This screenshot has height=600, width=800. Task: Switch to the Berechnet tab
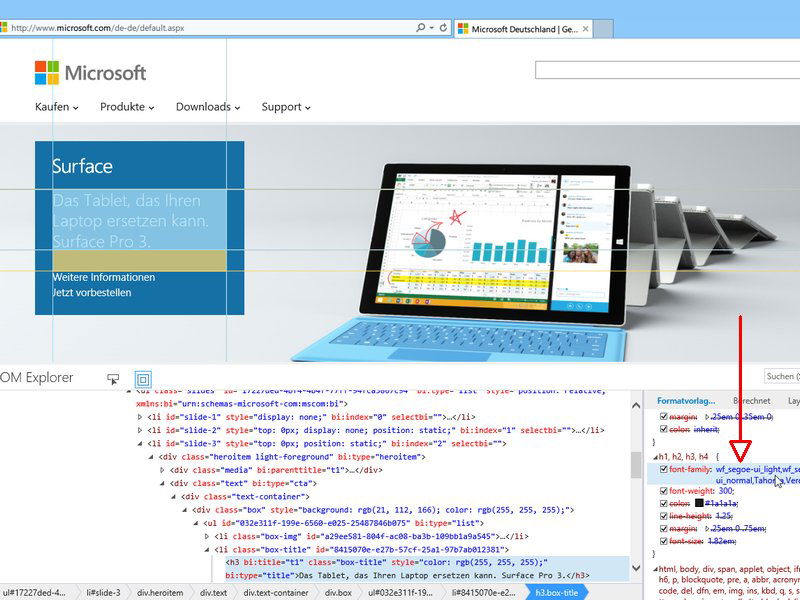coord(752,401)
